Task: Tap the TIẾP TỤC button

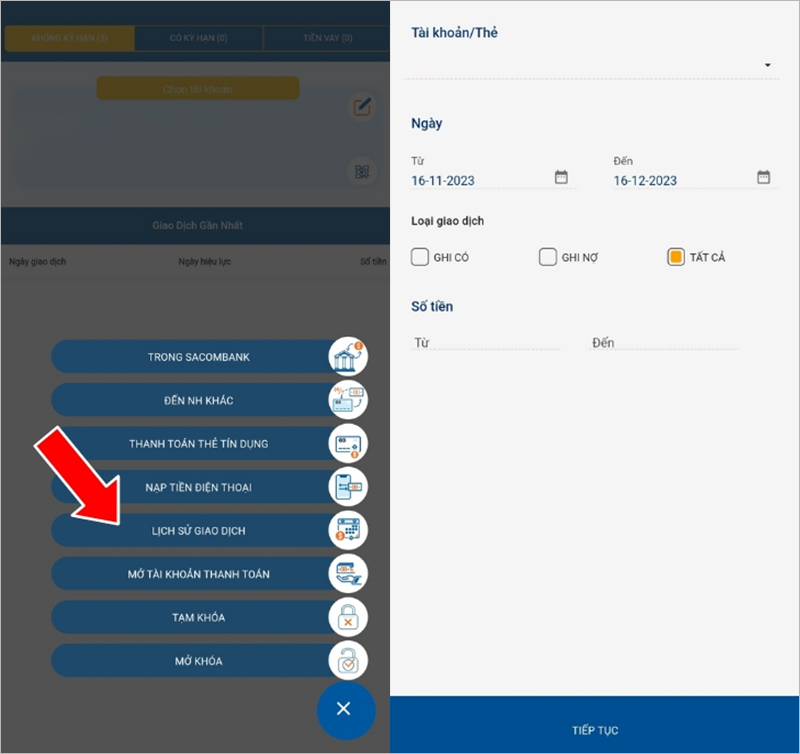Action: (594, 725)
